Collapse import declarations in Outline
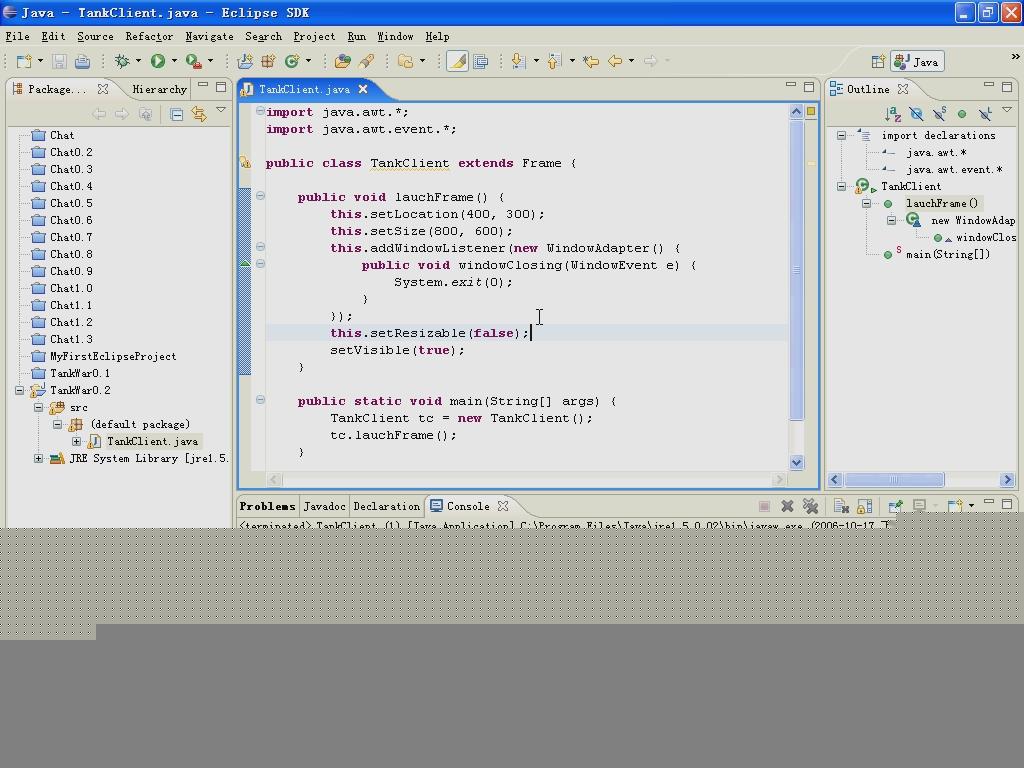The width and height of the screenshot is (1024, 768). tap(842, 136)
